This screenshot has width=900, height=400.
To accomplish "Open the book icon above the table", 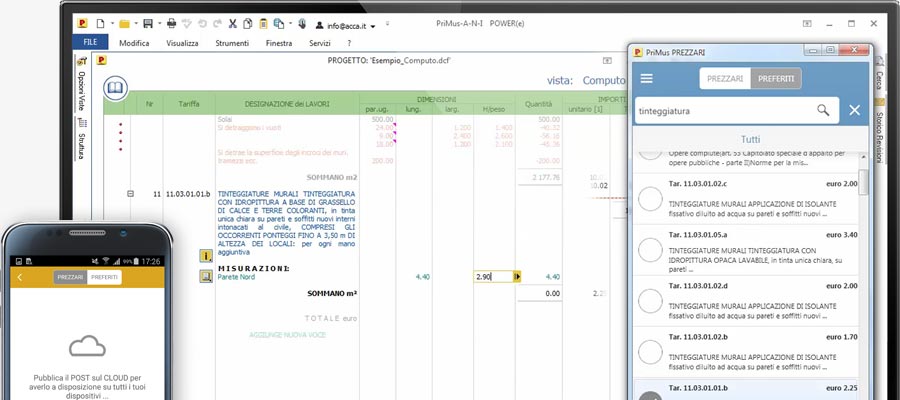I will pos(115,88).
